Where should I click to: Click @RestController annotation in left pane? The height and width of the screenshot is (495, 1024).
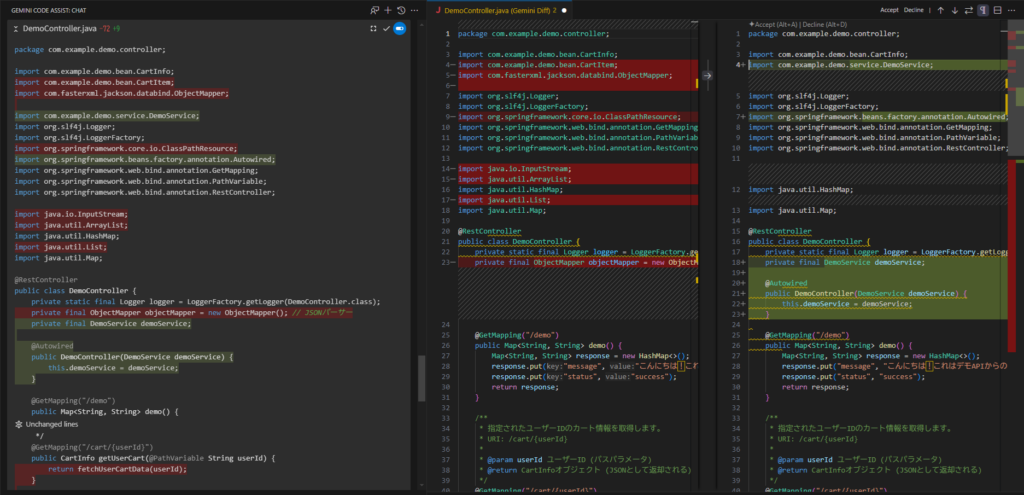tap(490, 231)
